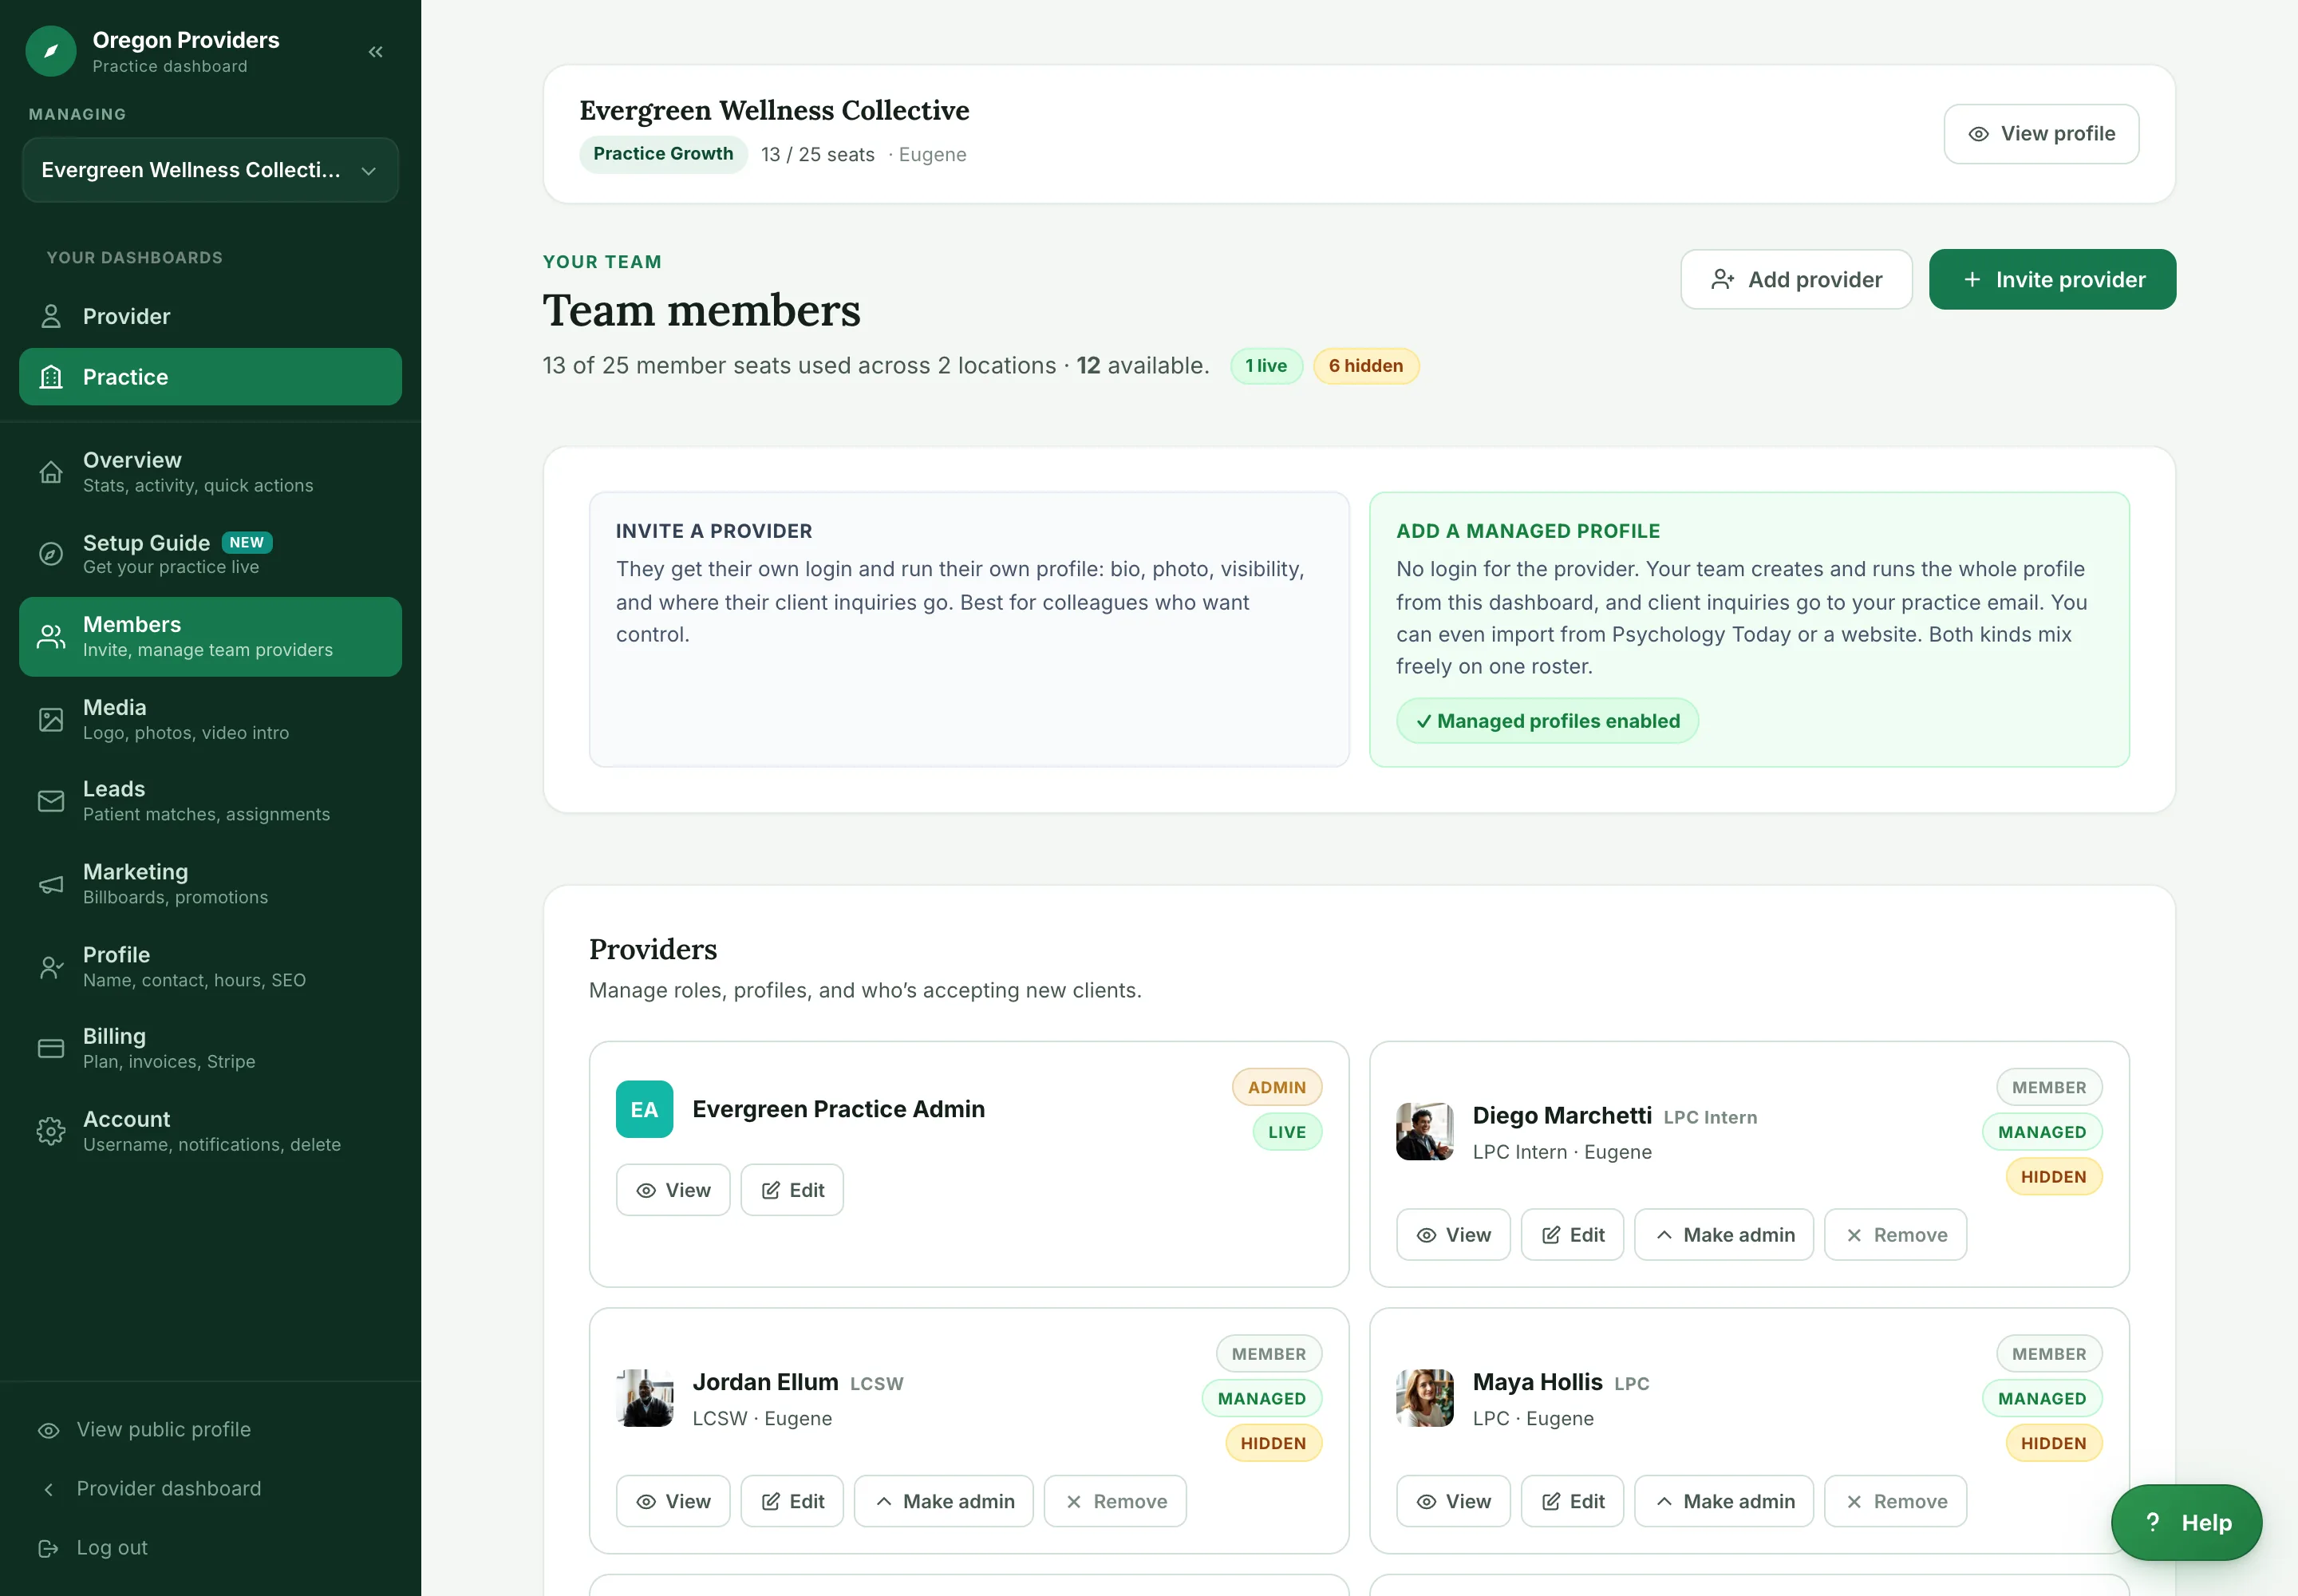
Task: Click Managed profiles enabled badge
Action: click(x=1547, y=721)
